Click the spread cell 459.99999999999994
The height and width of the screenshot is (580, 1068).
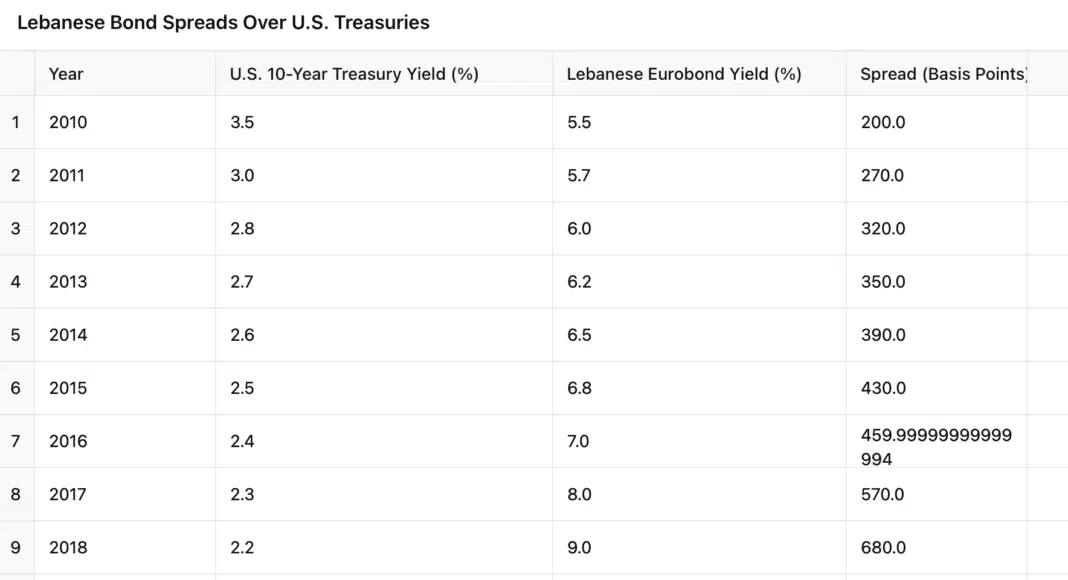click(936, 447)
